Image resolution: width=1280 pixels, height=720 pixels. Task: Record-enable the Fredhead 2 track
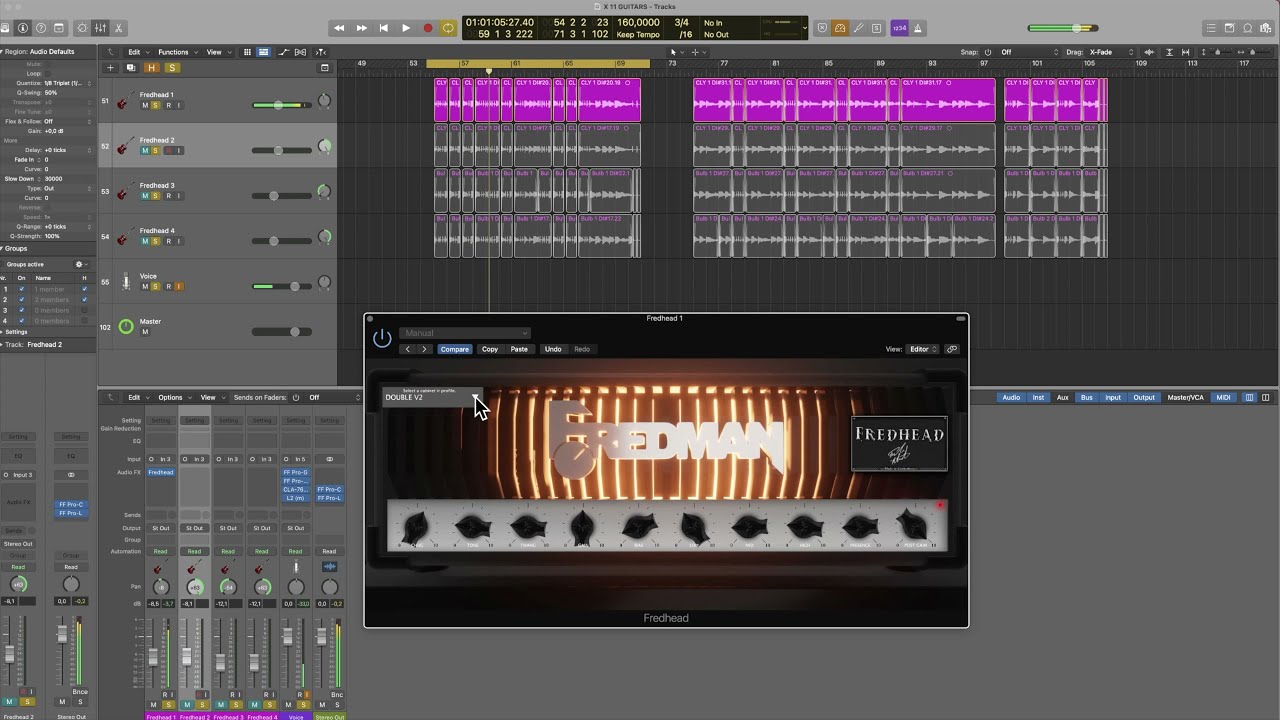(168, 151)
